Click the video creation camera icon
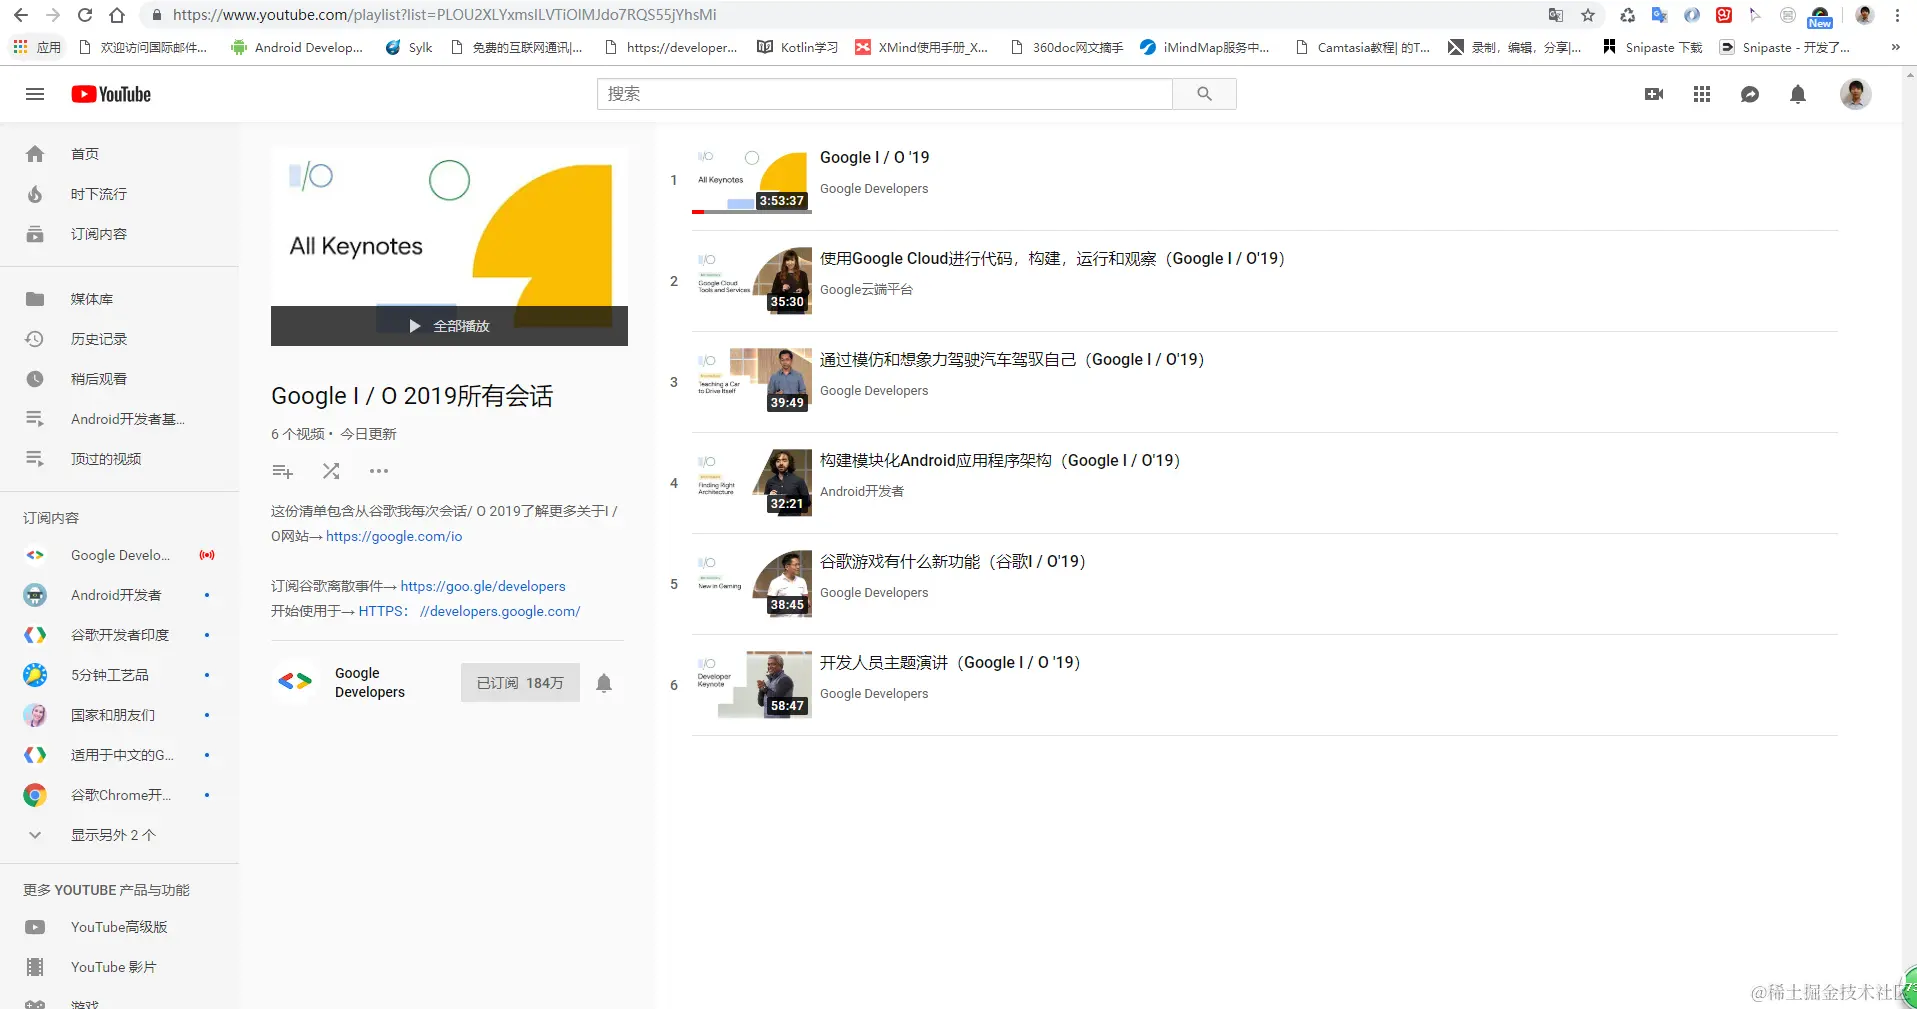Screen dimensions: 1917x1009 tap(1654, 93)
